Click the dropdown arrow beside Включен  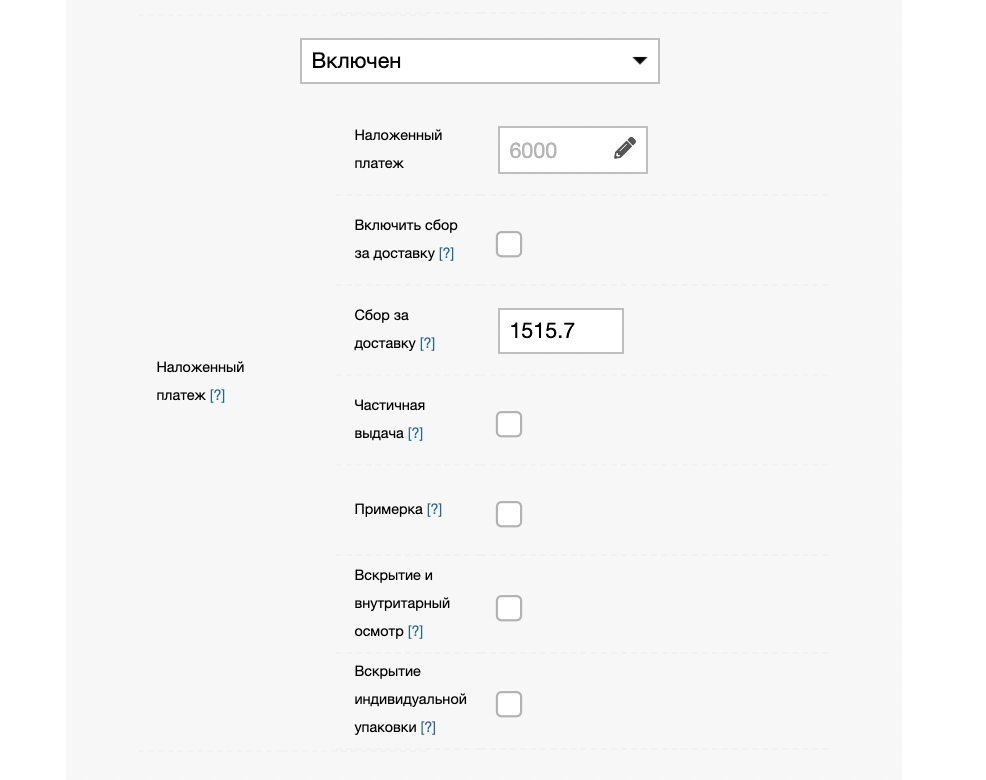[x=640, y=61]
